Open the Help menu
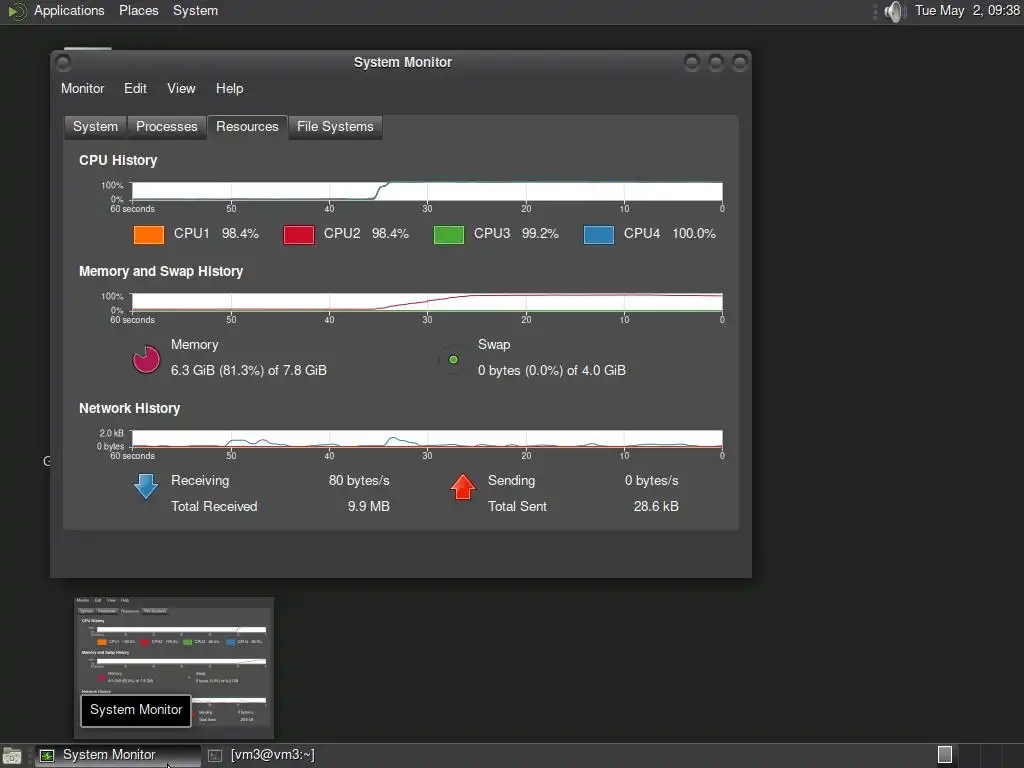The height and width of the screenshot is (768, 1024). [x=229, y=88]
